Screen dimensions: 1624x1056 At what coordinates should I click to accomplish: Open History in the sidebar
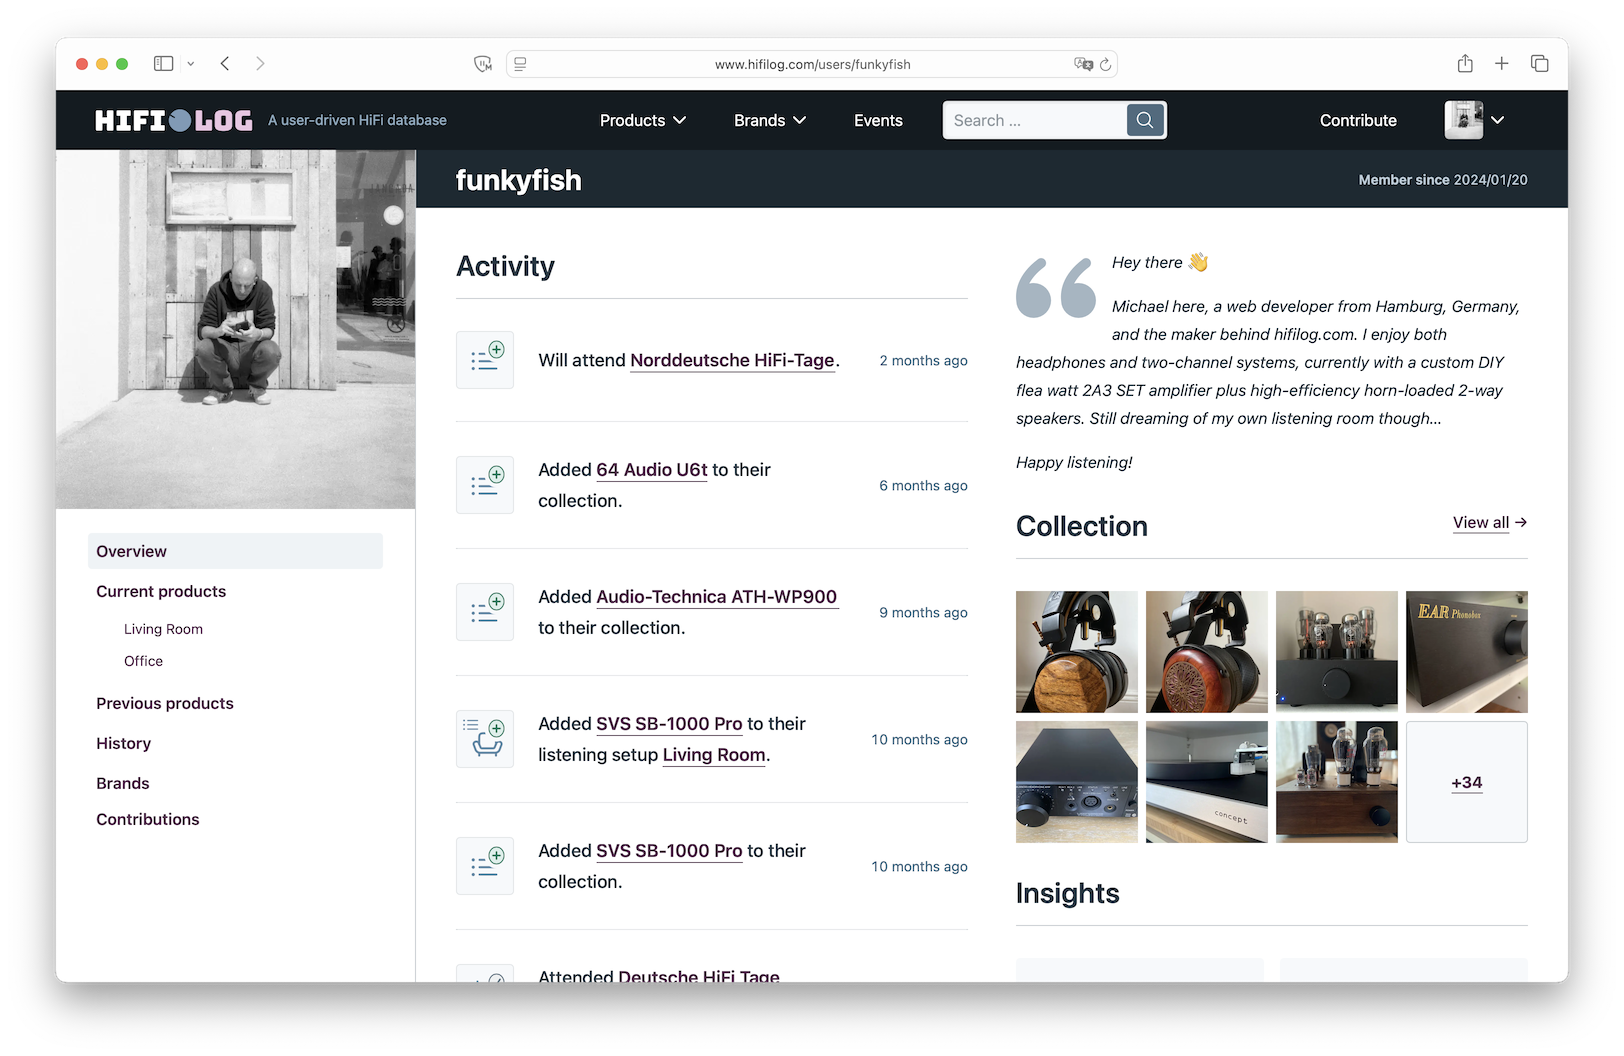[x=123, y=743]
